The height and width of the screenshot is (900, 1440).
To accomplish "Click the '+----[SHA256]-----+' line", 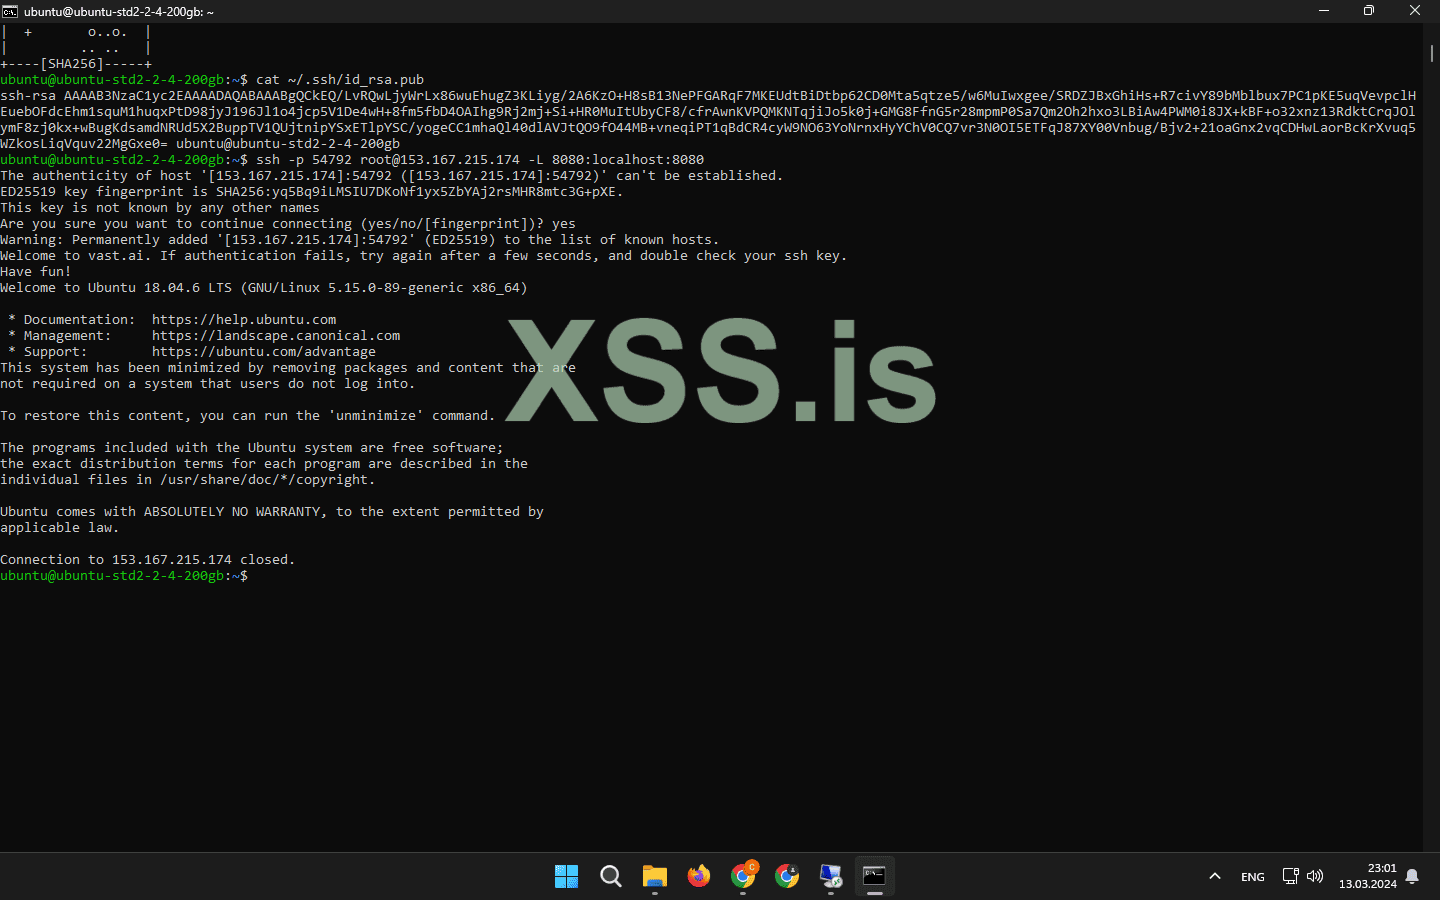I will coord(76,64).
